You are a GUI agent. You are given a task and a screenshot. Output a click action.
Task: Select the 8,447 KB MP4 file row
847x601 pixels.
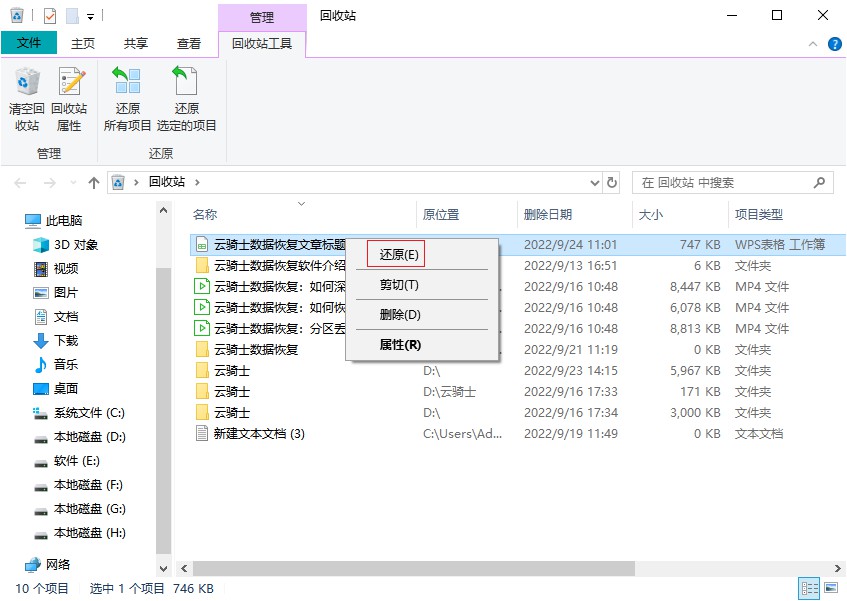[517, 286]
